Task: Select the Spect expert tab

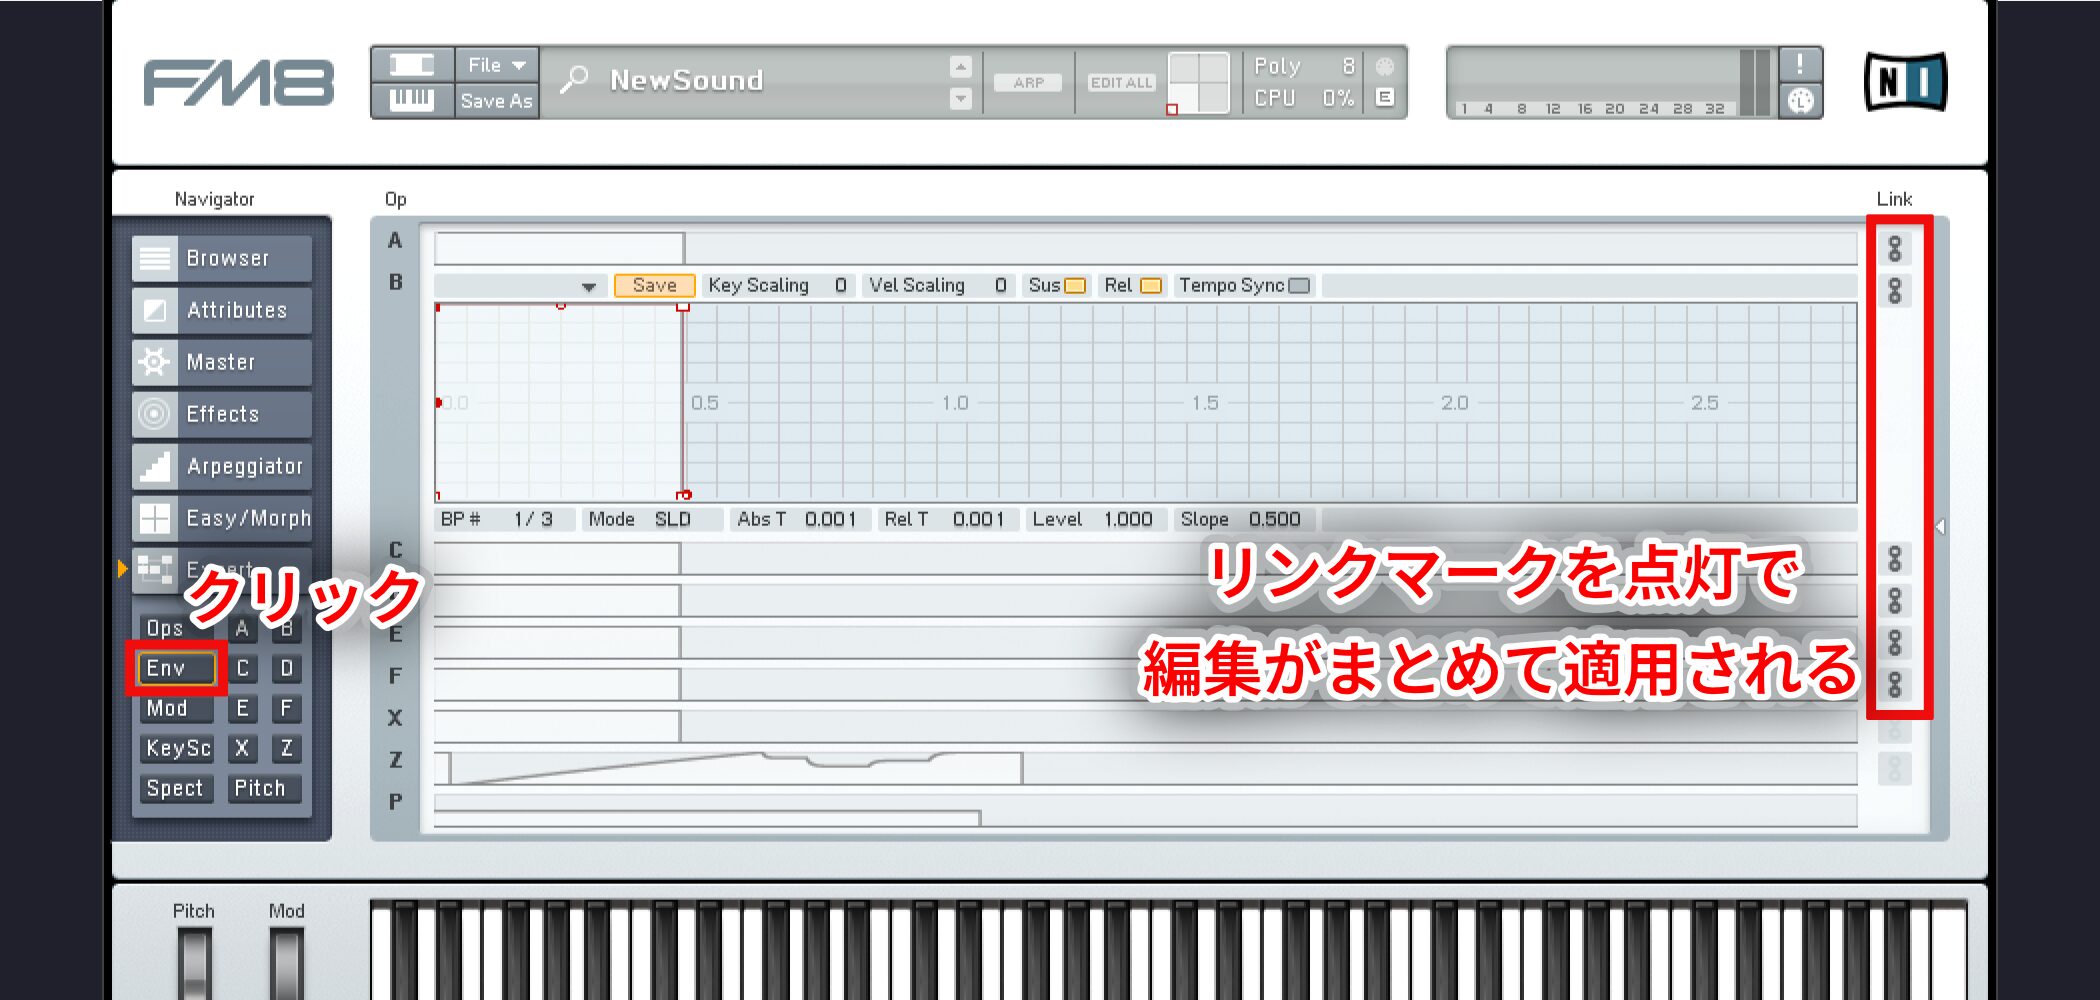Action: click(176, 788)
